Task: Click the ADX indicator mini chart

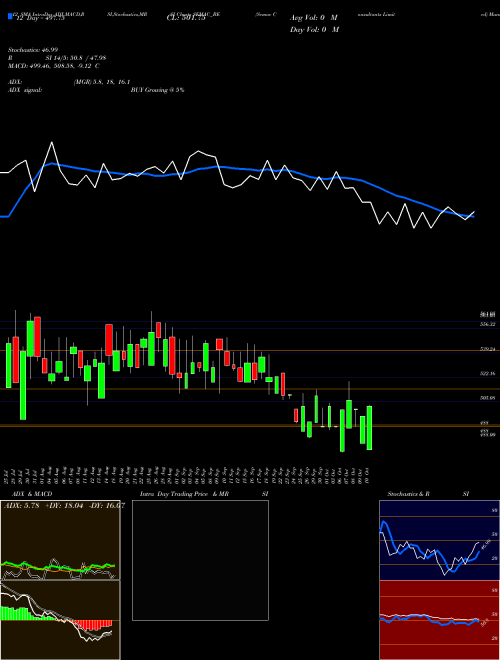Action: (x=60, y=540)
